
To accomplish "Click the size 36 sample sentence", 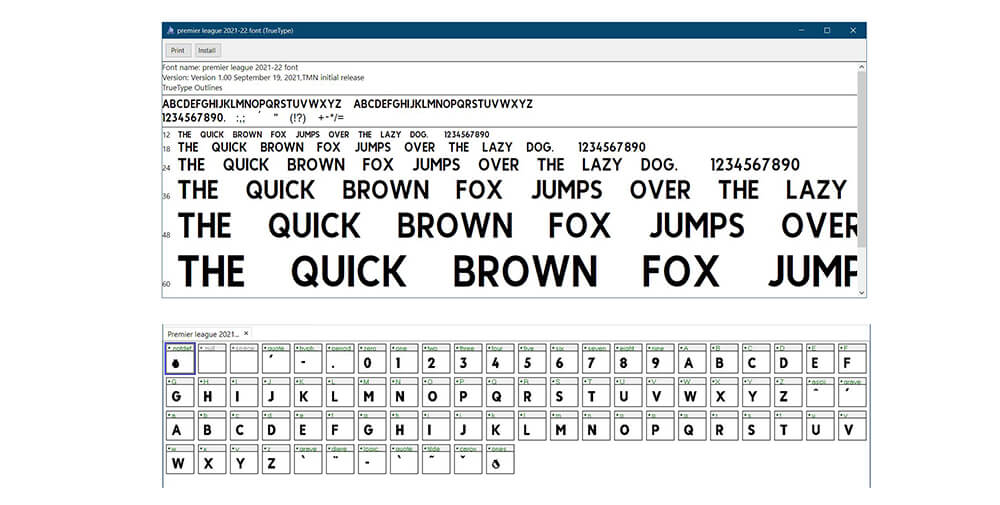I will [x=512, y=190].
